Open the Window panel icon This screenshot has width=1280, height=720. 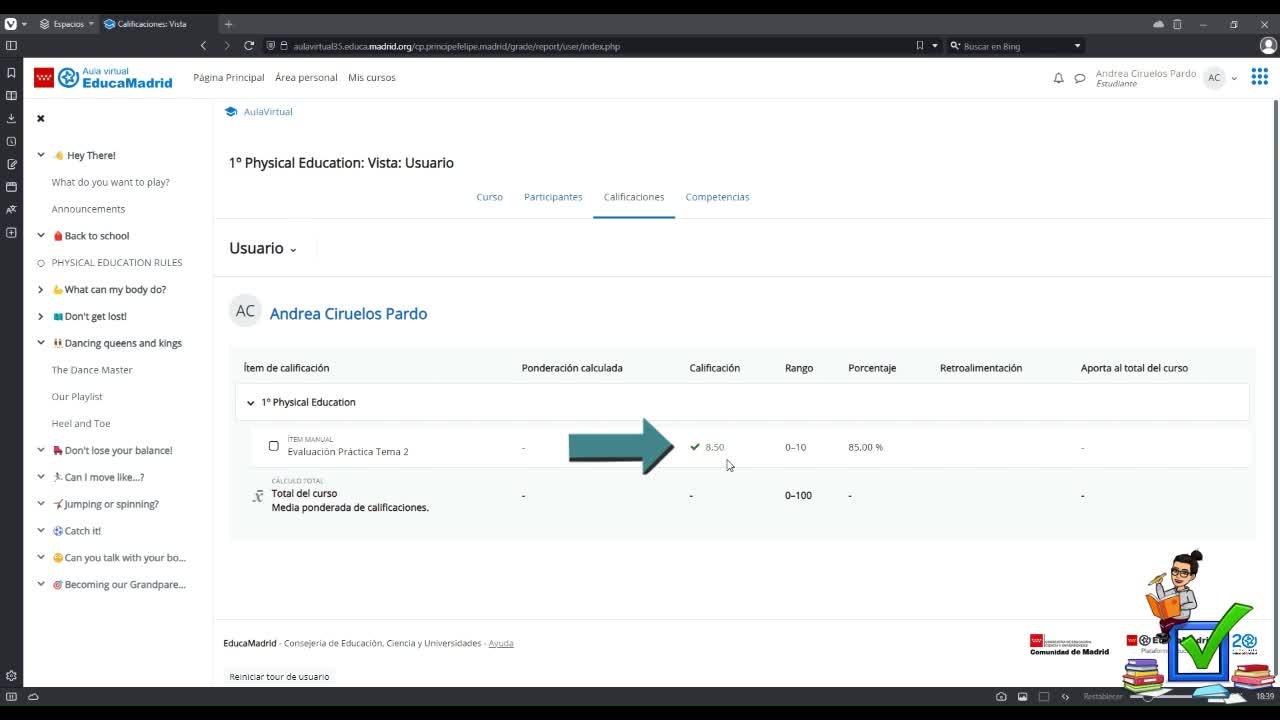[11, 187]
